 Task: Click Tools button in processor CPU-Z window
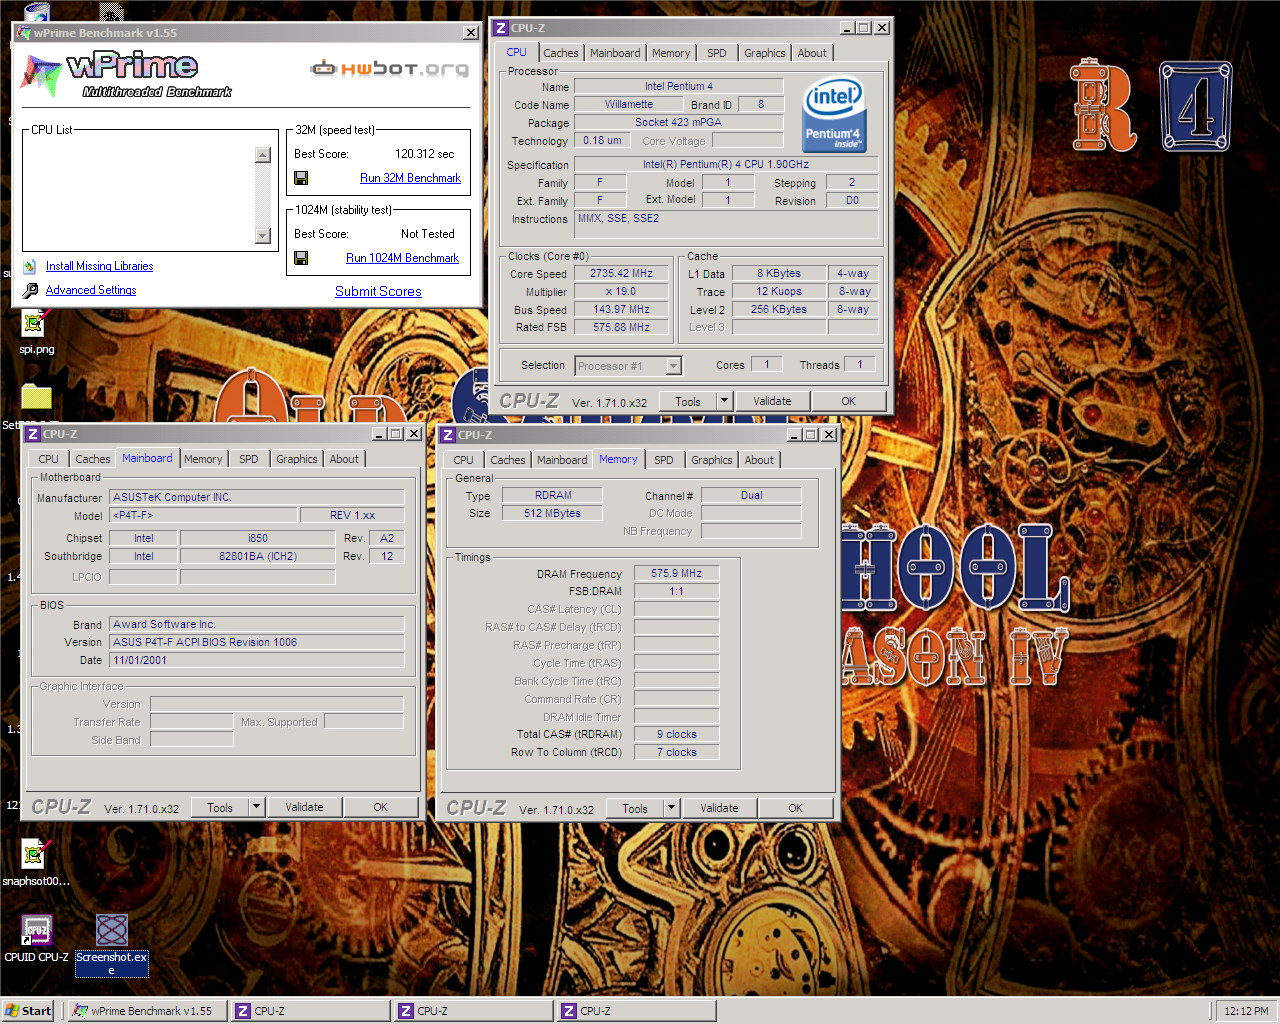(688, 401)
